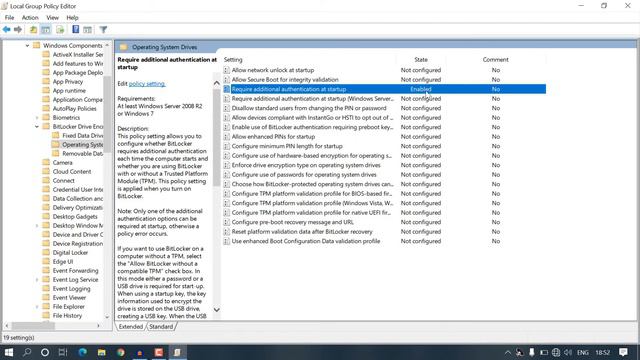
Task: Click the export list toolbar icon
Action: [60, 29]
